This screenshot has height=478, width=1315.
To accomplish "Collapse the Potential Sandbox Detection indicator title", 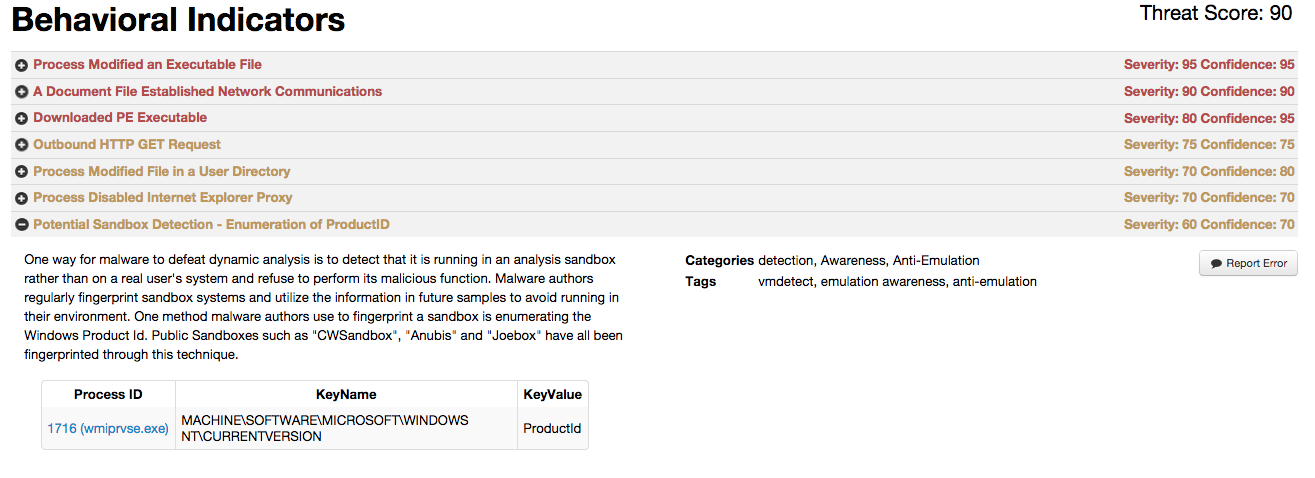I will pos(211,225).
